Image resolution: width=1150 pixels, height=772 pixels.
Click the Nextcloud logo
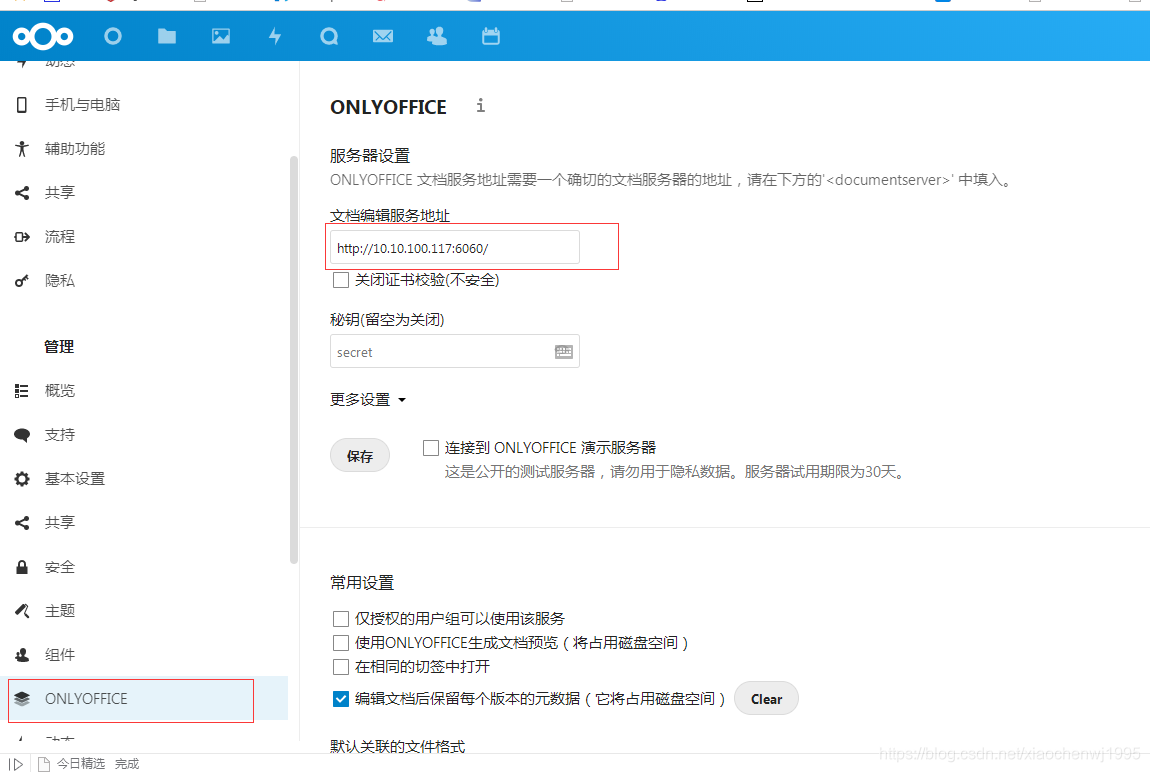(x=43, y=36)
